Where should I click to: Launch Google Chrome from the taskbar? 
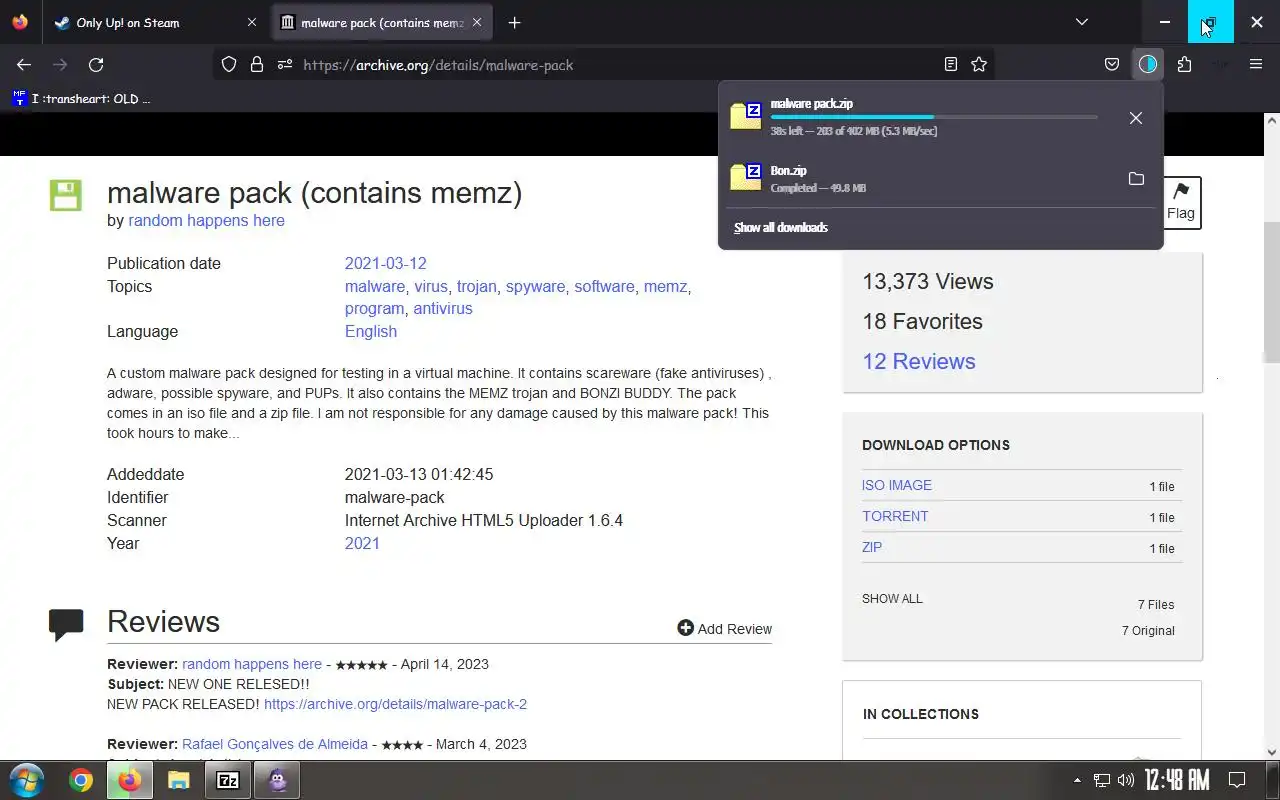coord(81,780)
